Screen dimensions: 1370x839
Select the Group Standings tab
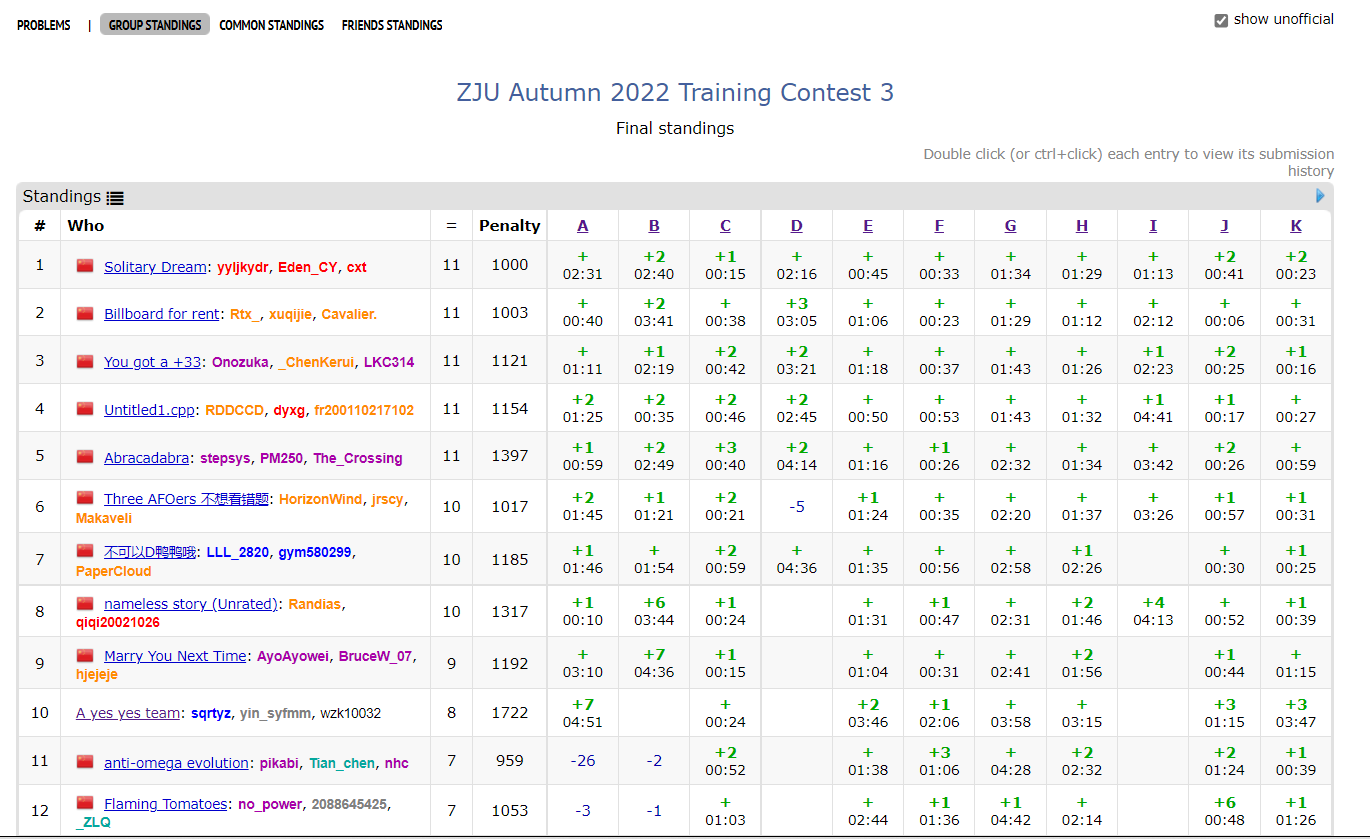click(x=155, y=25)
